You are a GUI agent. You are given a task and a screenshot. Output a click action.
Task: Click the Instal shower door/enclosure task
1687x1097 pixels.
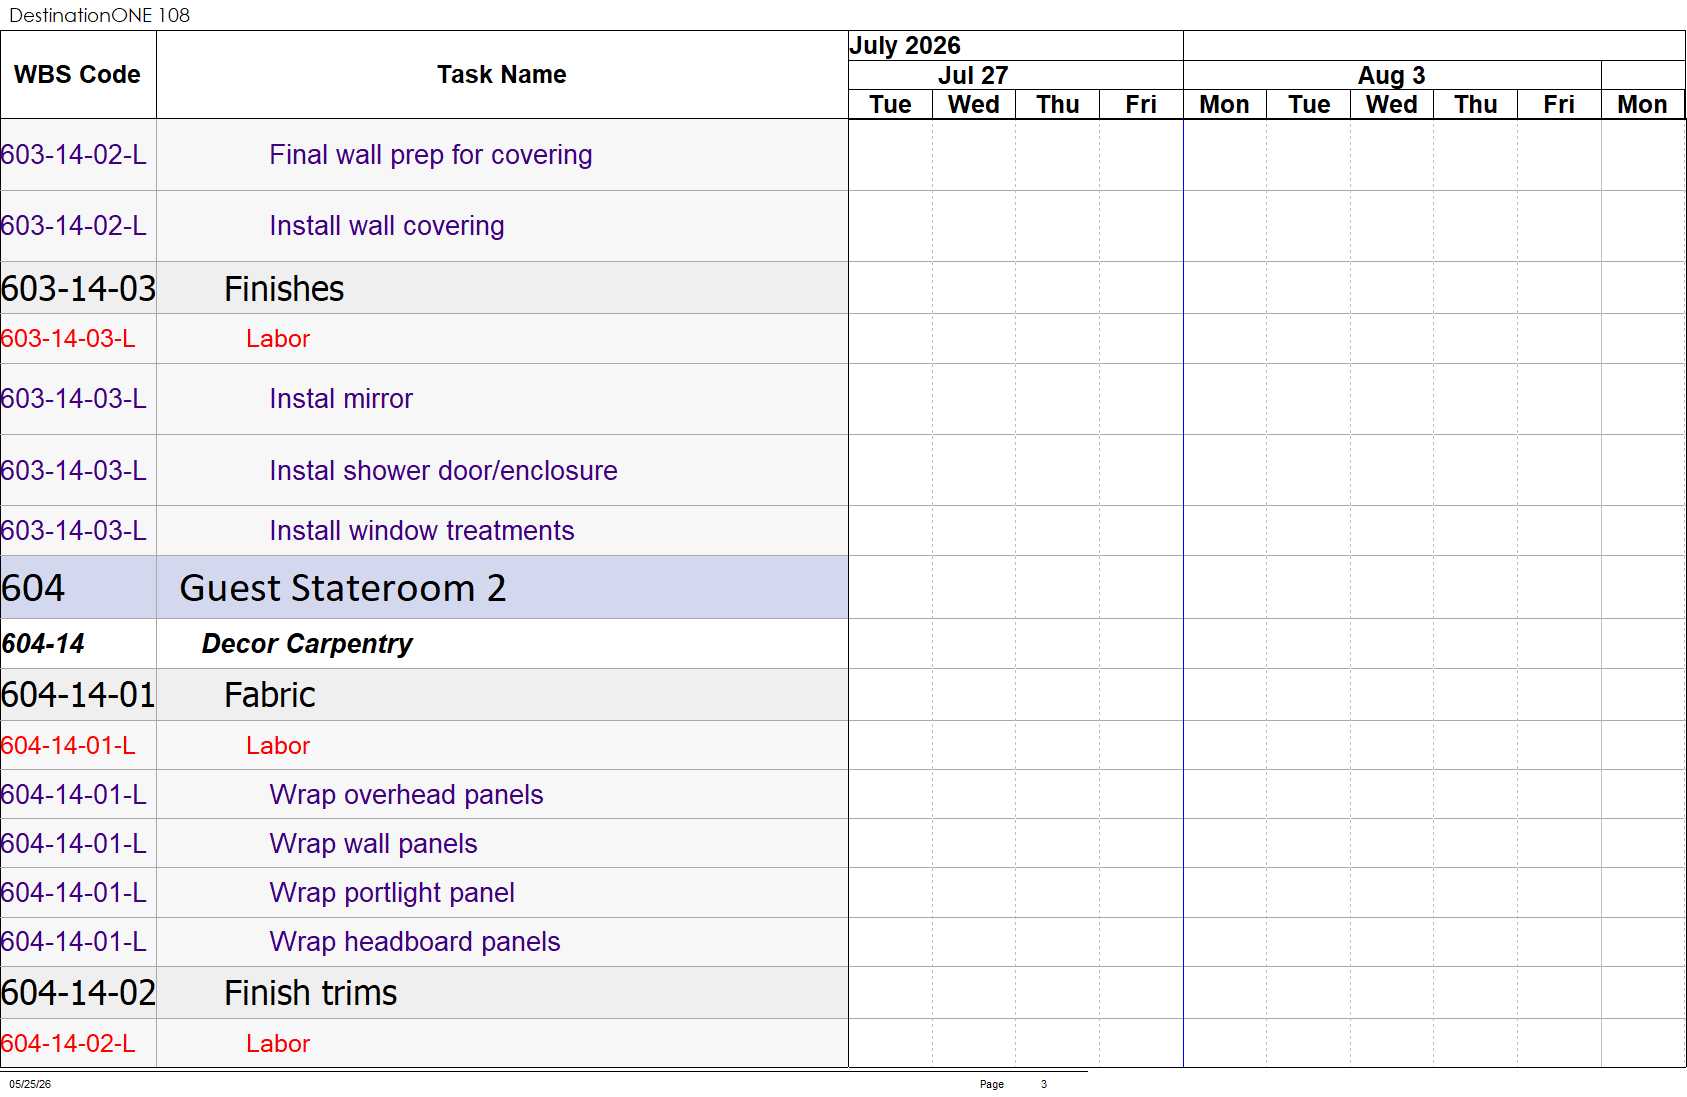[x=443, y=471]
